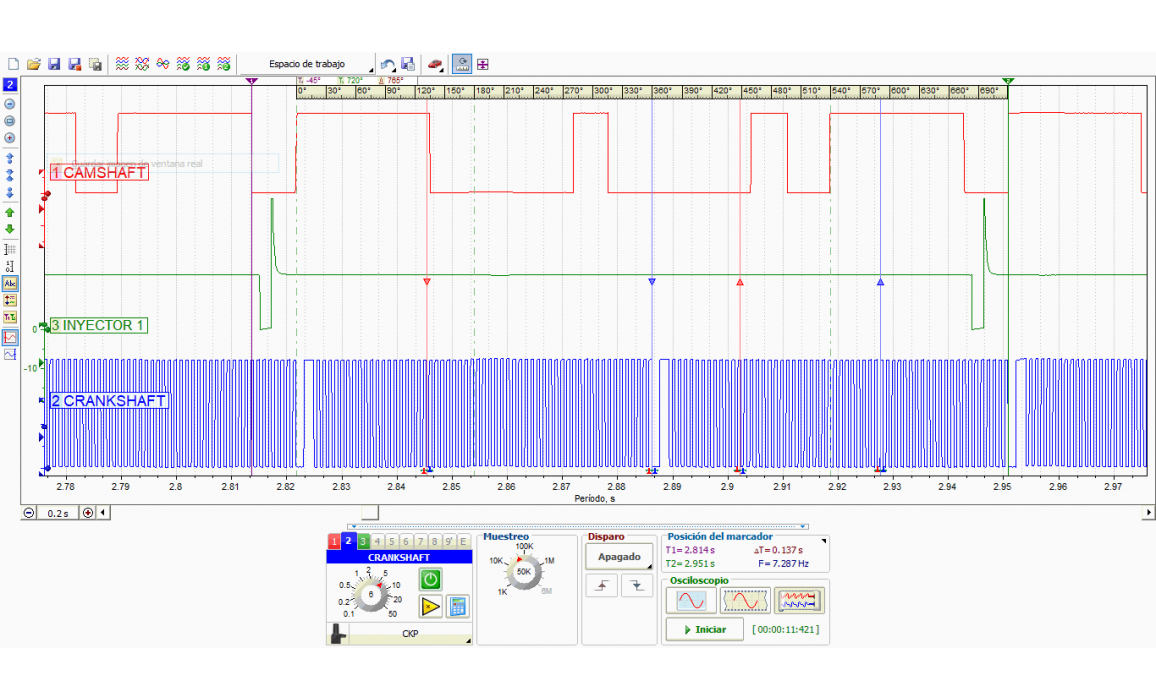Click the zoom-in plus icon in left sidebar
The height and width of the screenshot is (700, 1156).
click(x=10, y=137)
